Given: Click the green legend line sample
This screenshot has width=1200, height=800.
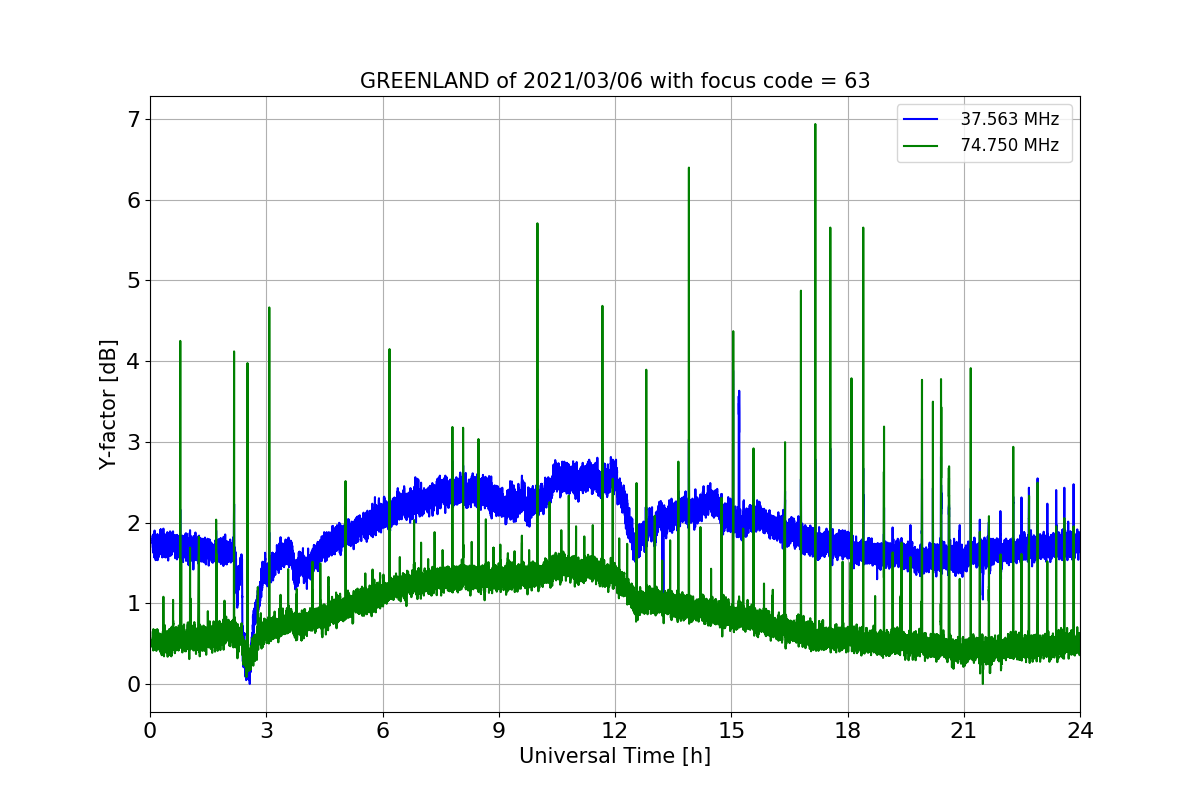Looking at the screenshot, I should [x=921, y=145].
